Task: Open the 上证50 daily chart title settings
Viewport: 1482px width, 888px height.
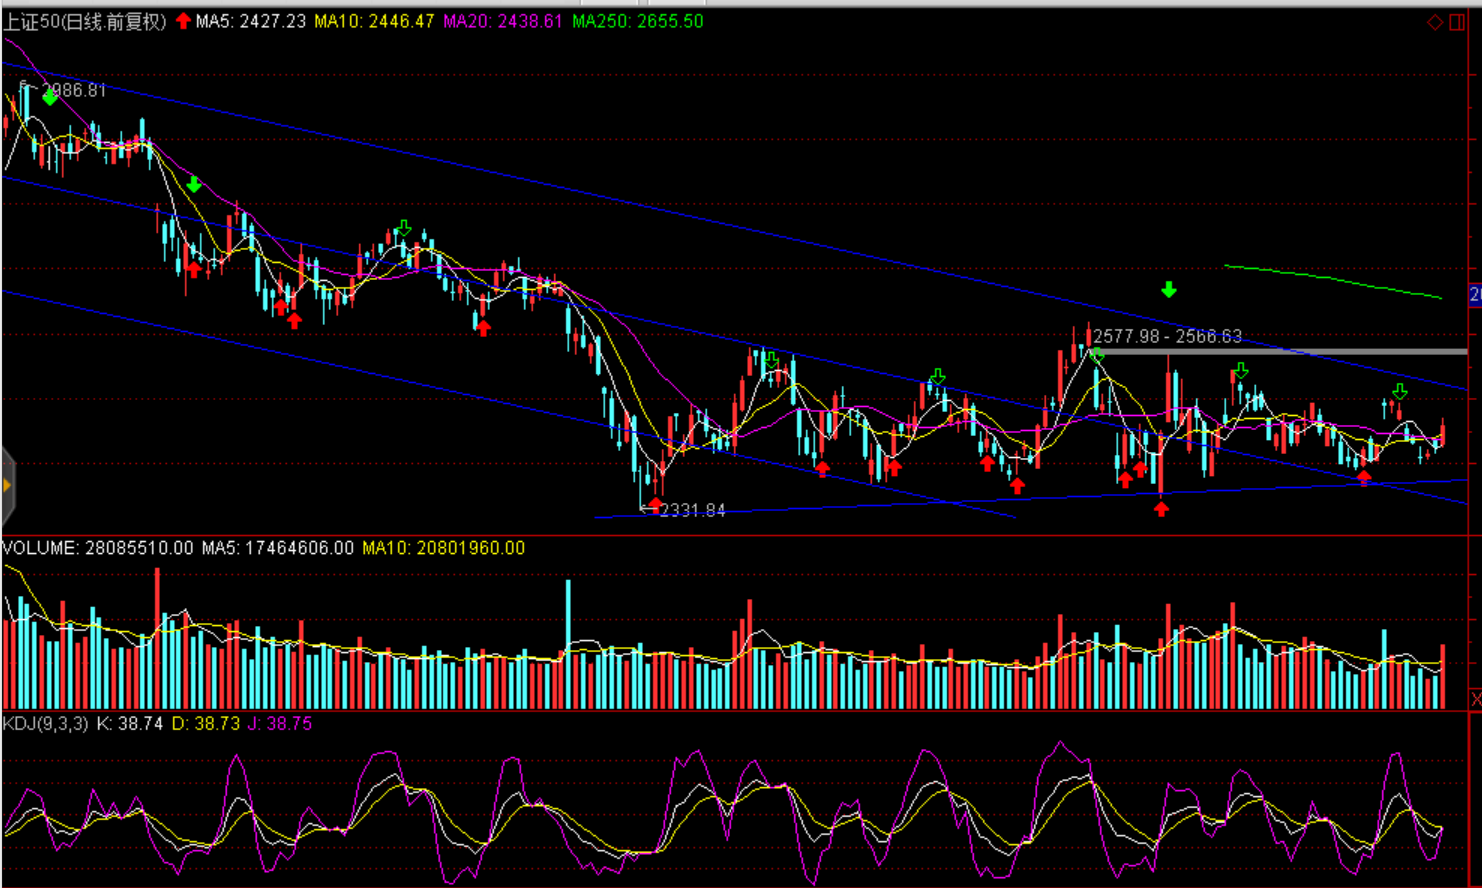Action: tap(85, 21)
